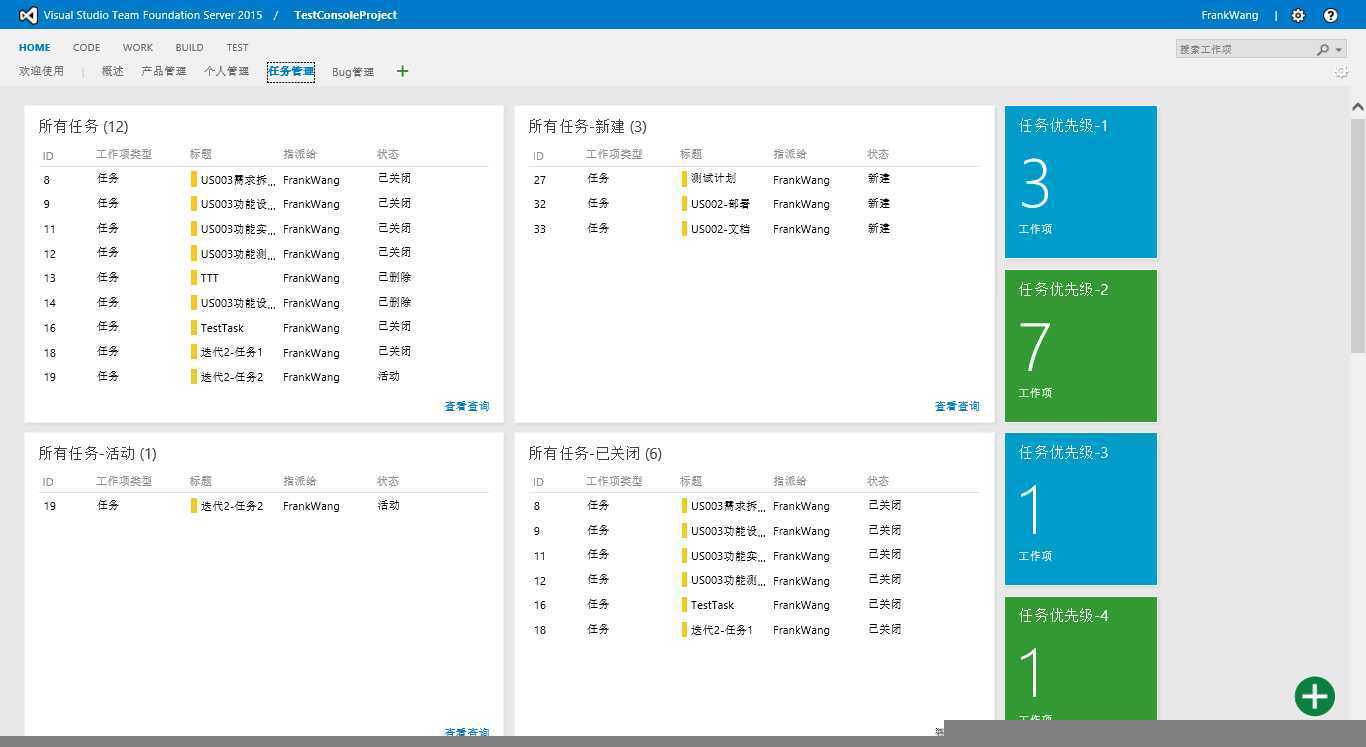Switch to the CODE hub

pos(86,47)
